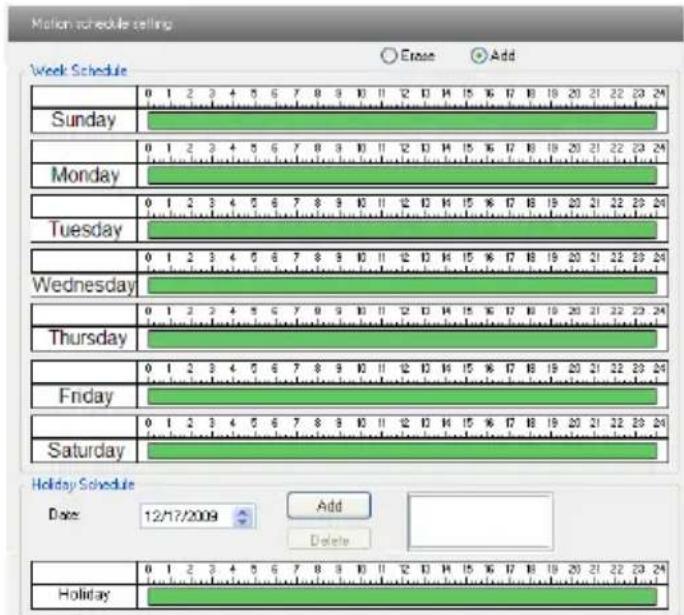Click Saturday's green schedule bar
This screenshot has height=615, width=684.
coord(402,451)
